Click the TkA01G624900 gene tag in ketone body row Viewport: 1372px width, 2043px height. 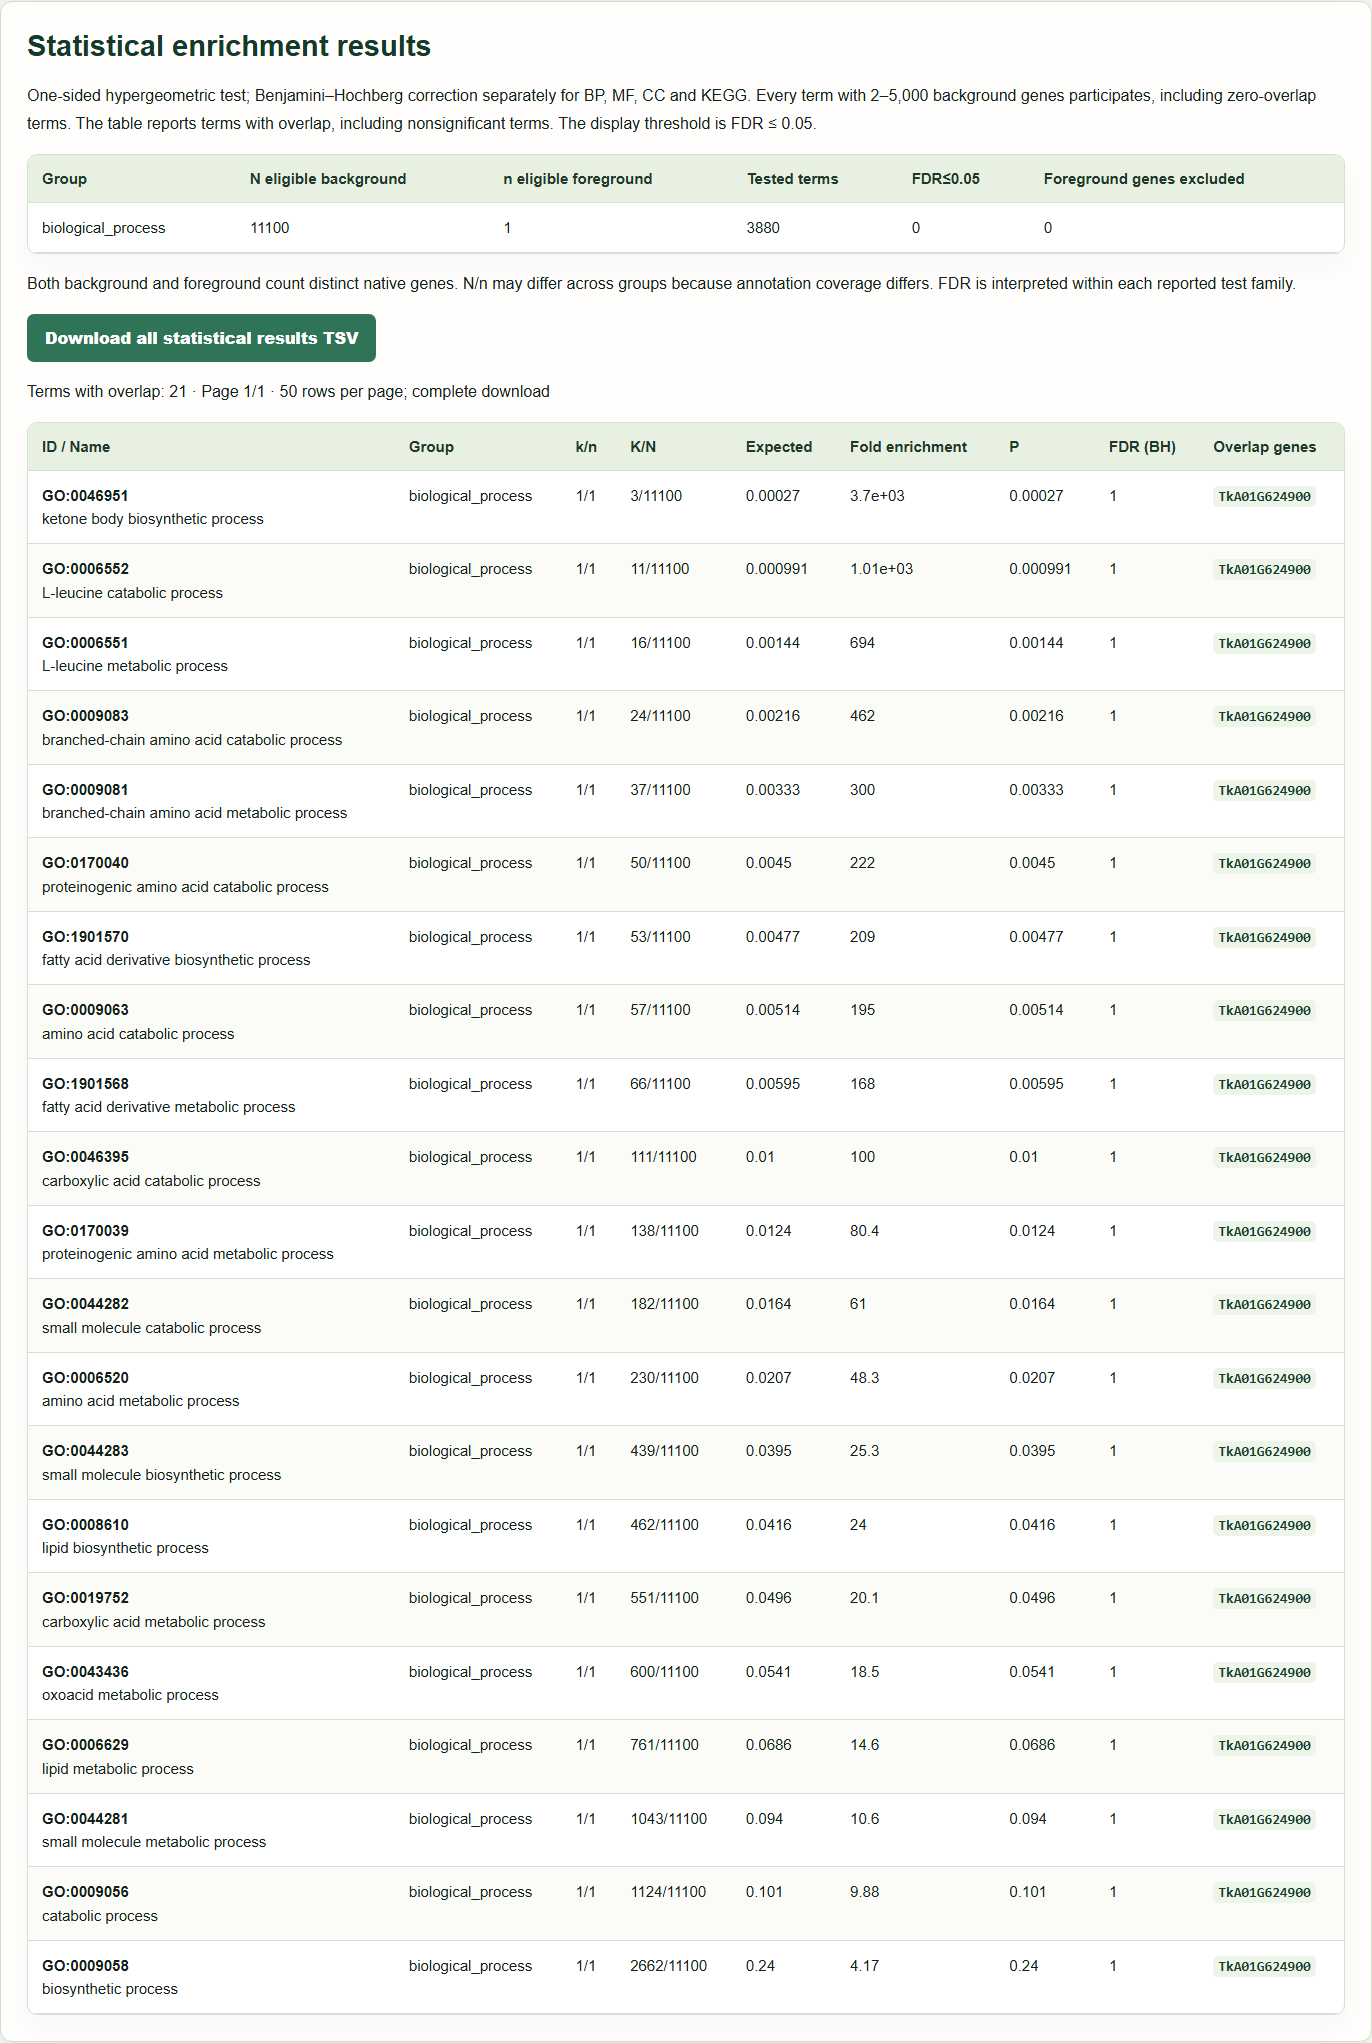coord(1264,497)
